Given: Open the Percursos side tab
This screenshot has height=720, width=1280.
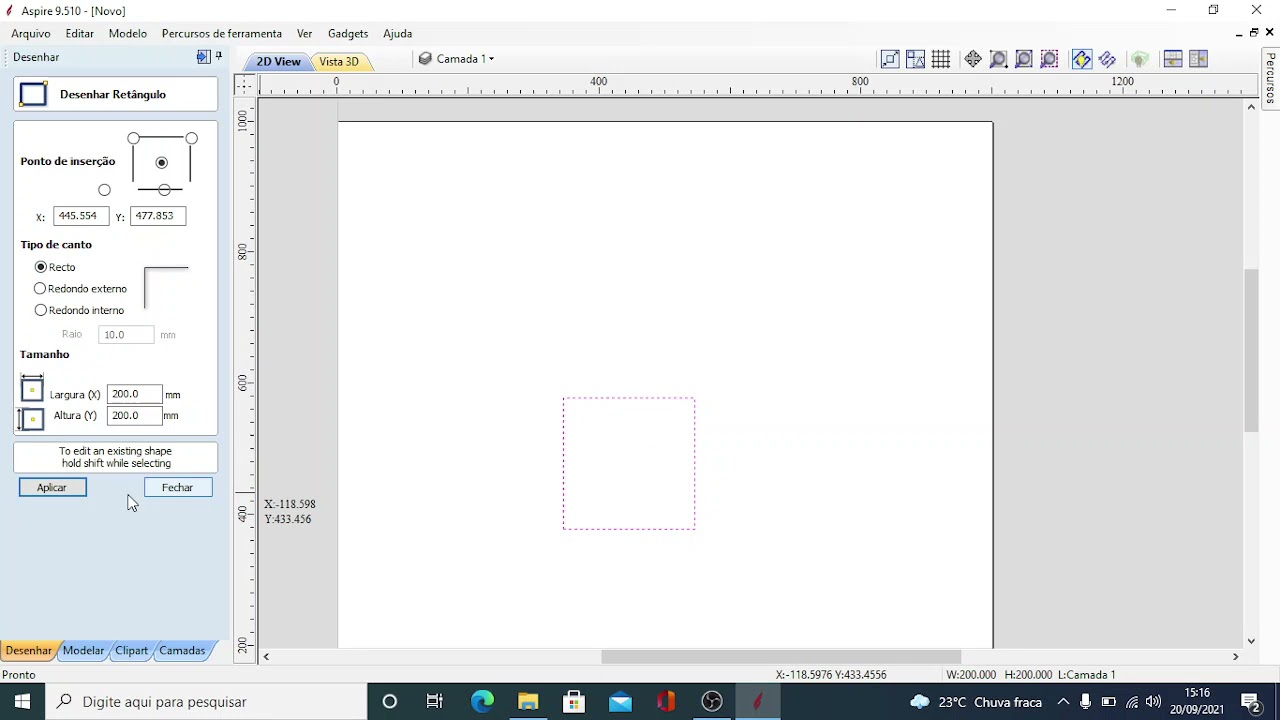Looking at the screenshot, I should 1270,79.
